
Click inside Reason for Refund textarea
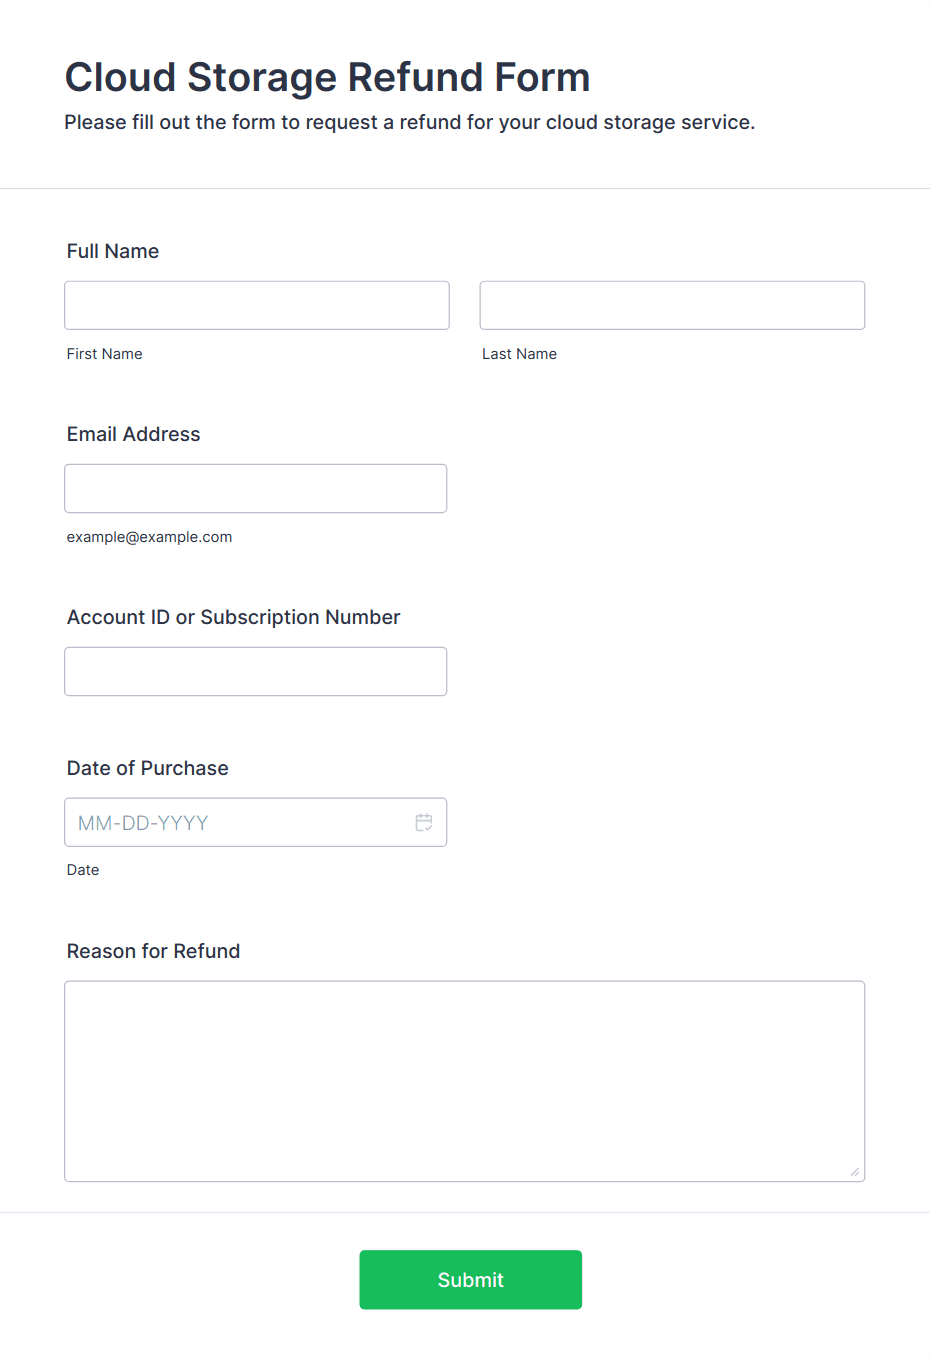pos(465,1081)
